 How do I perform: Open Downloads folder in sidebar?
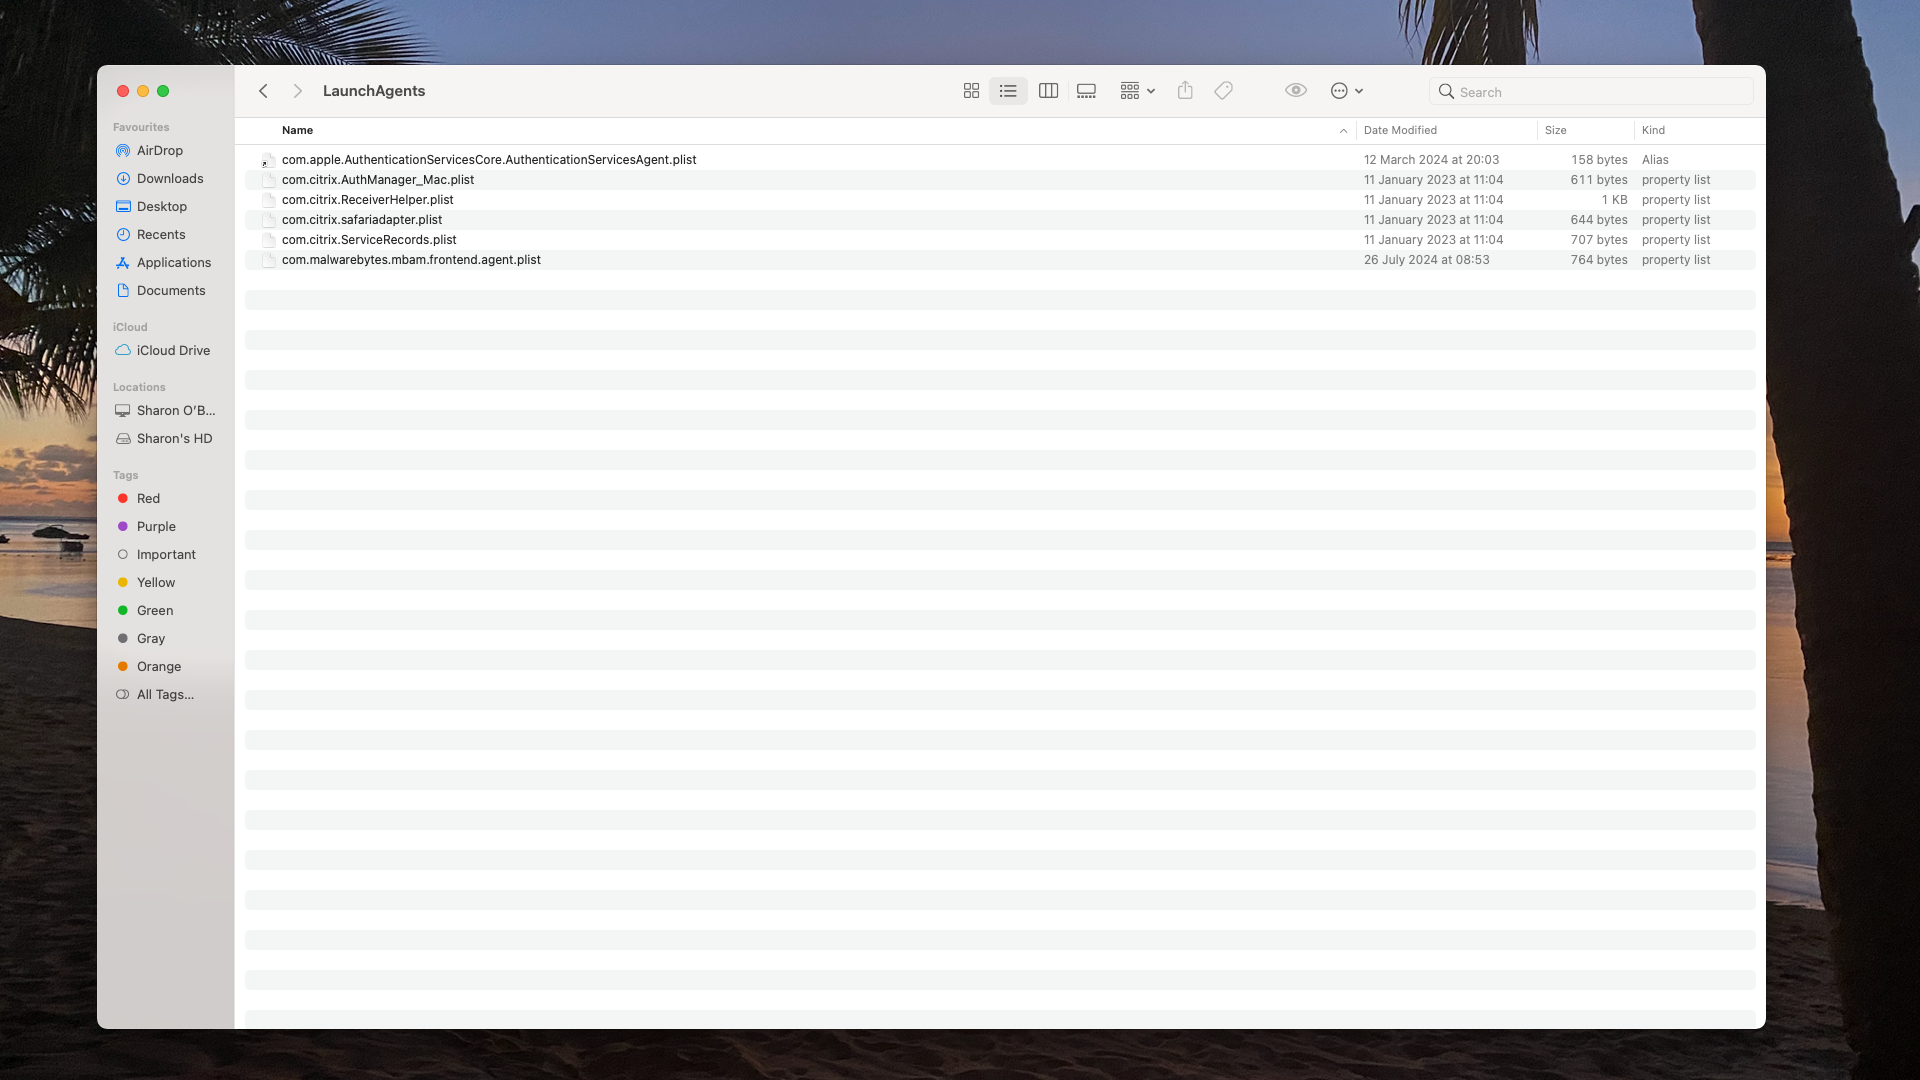coord(169,179)
